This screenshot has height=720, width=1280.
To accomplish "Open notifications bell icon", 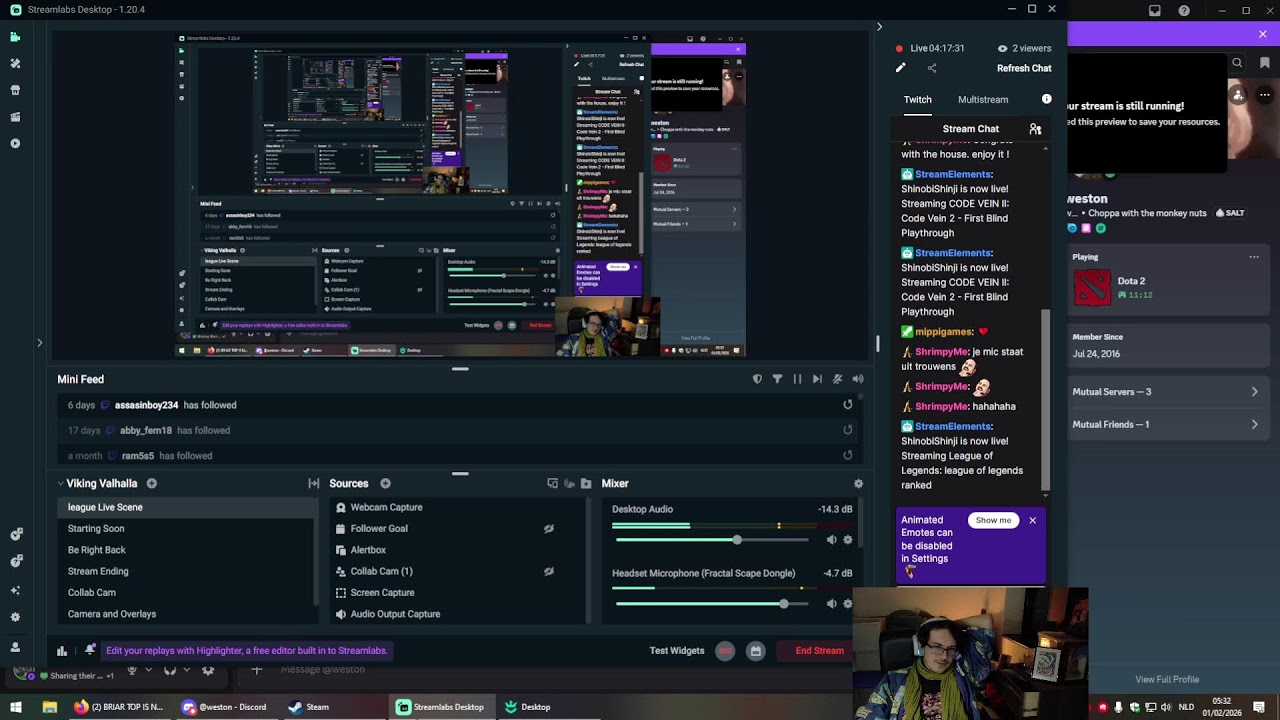I will 90,650.
